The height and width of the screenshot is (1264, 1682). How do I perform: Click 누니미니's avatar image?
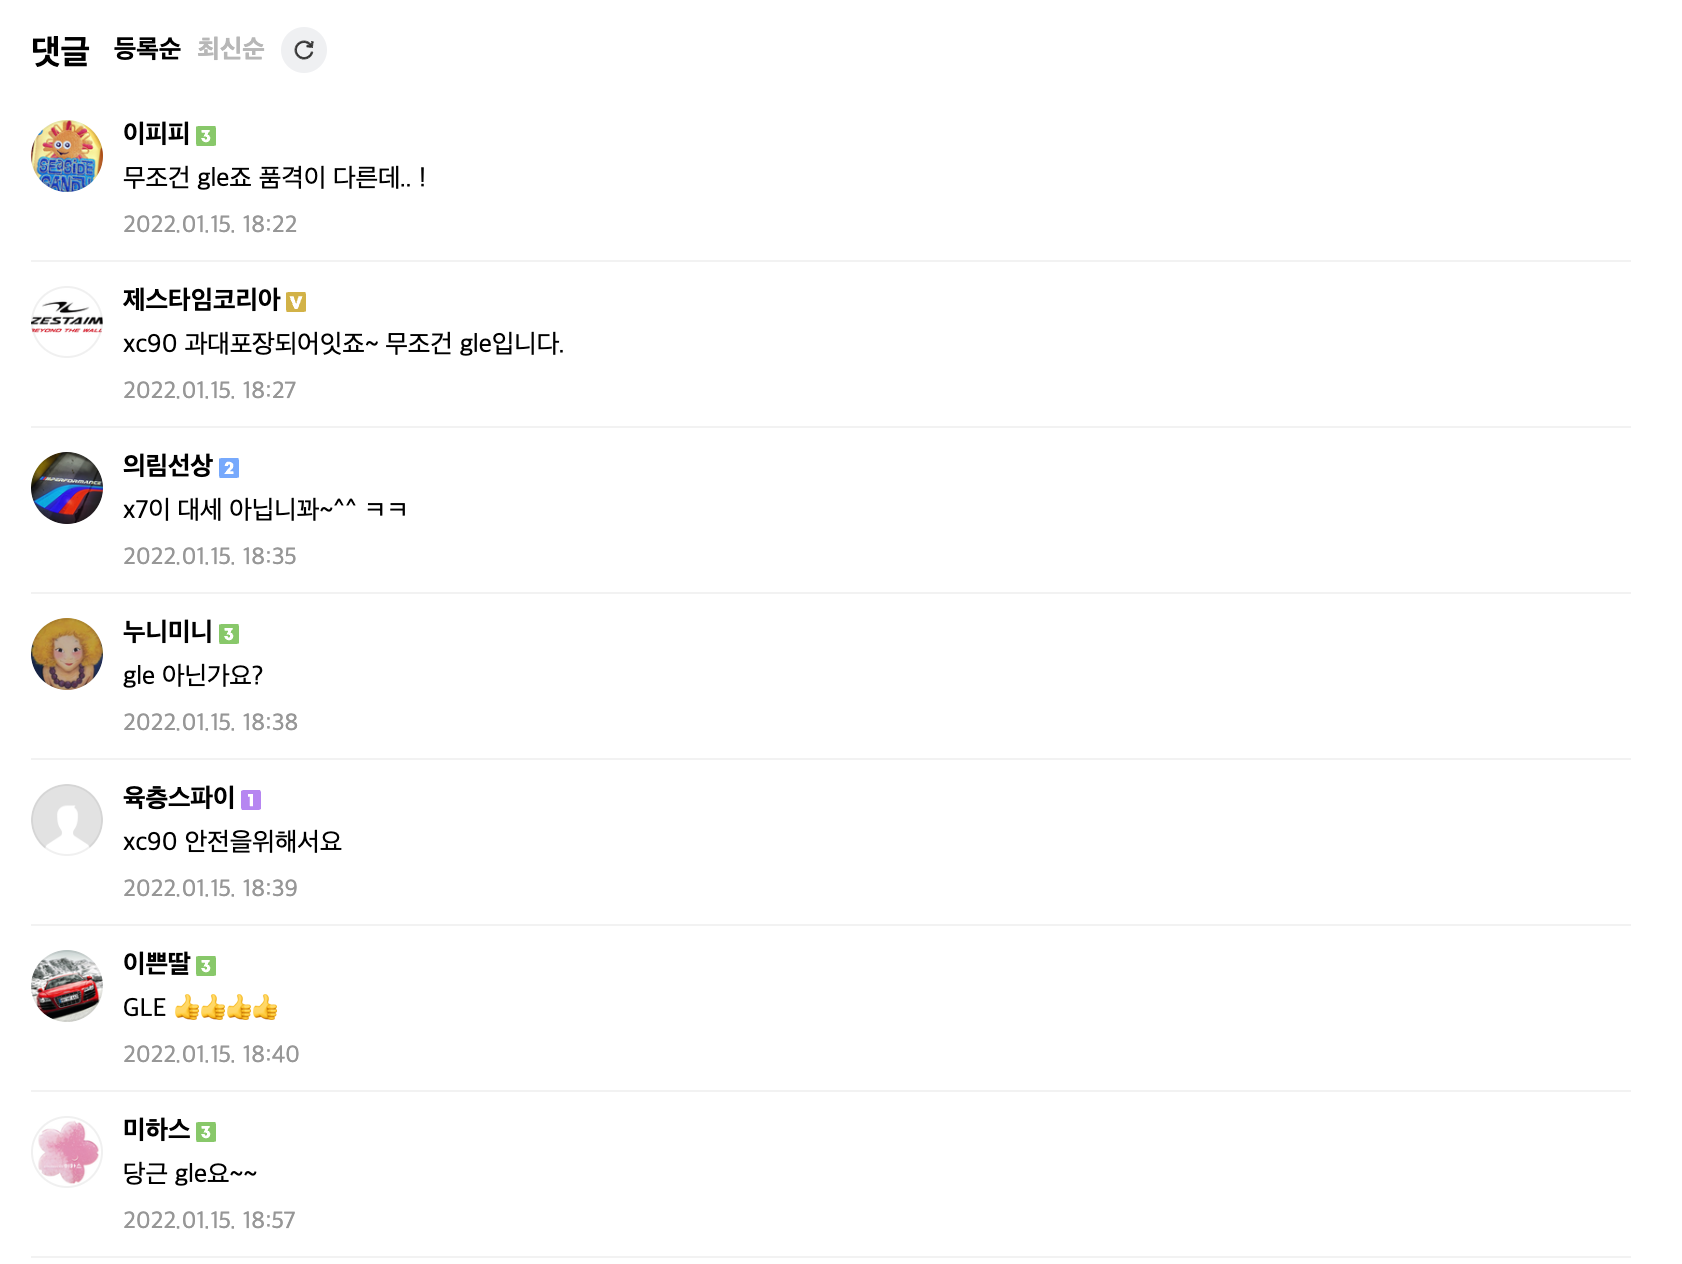pyautogui.click(x=67, y=654)
